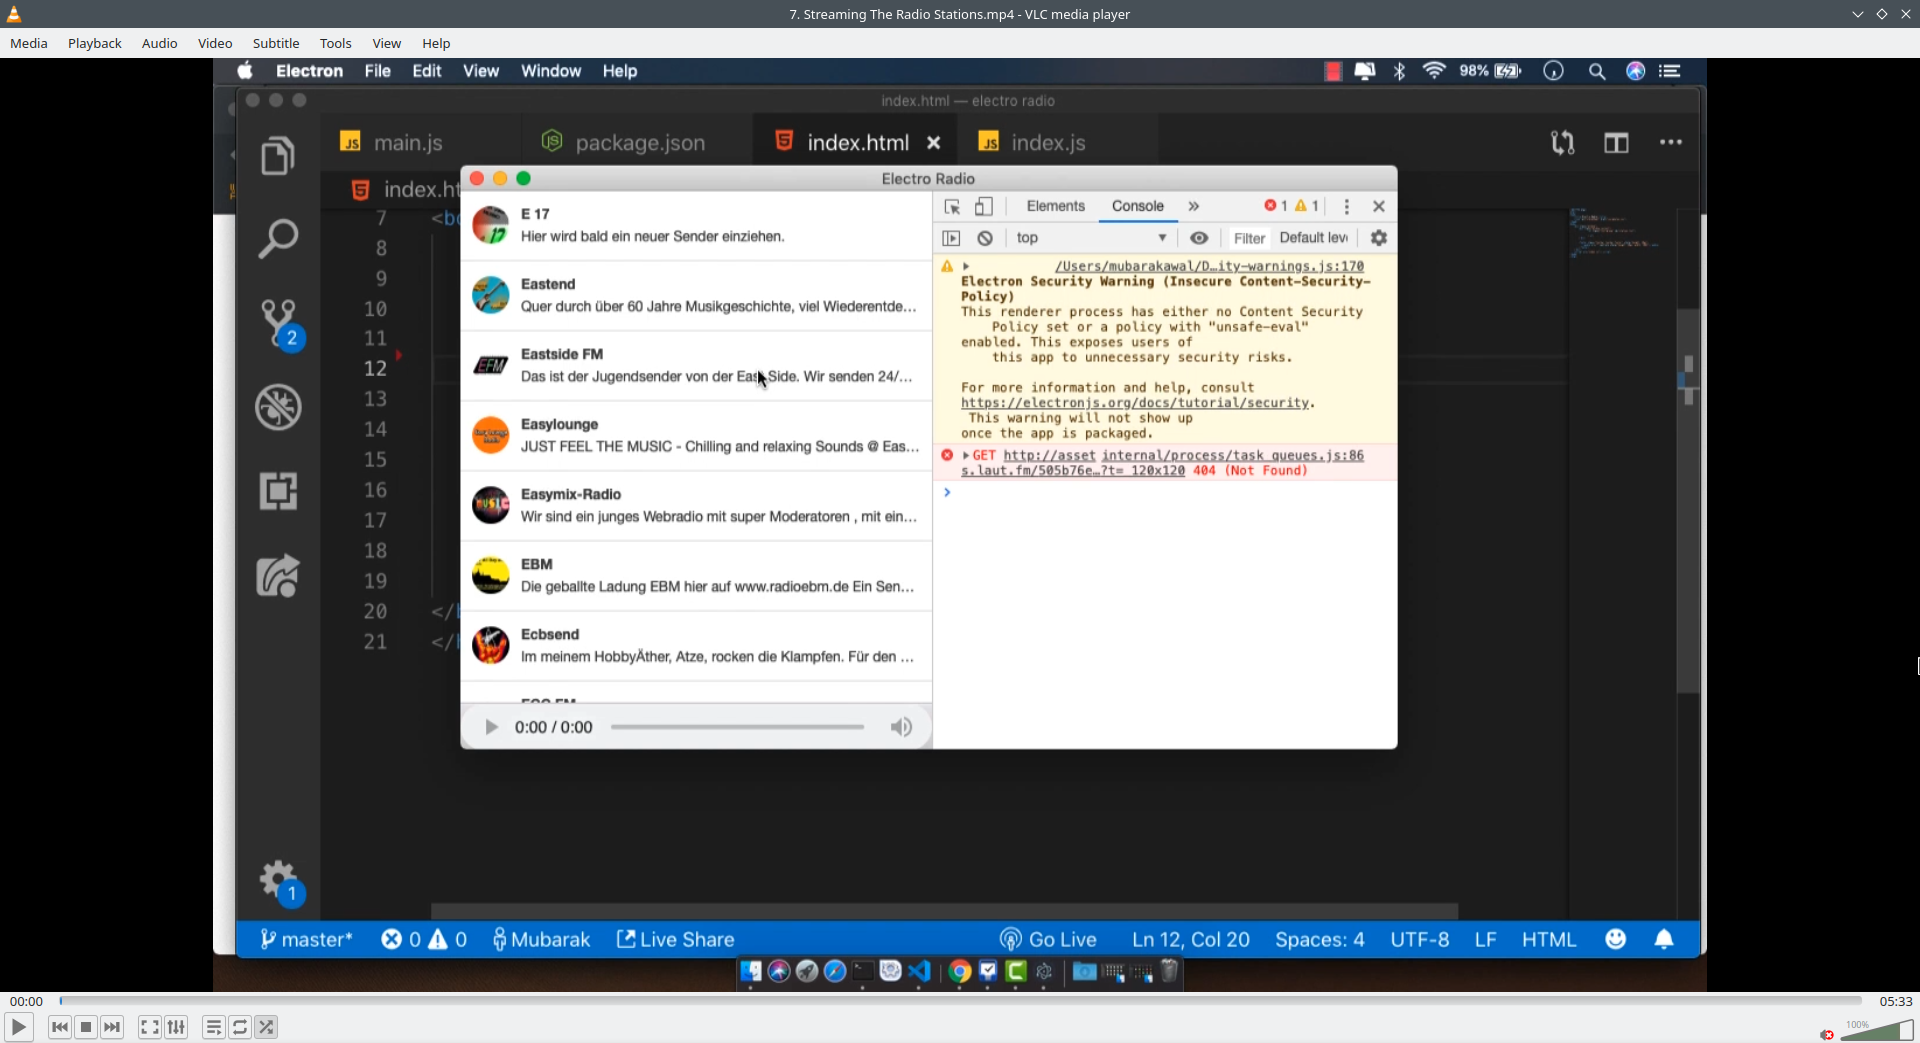Skip to previous media in VLC
This screenshot has width=1920, height=1043.
(60, 1027)
